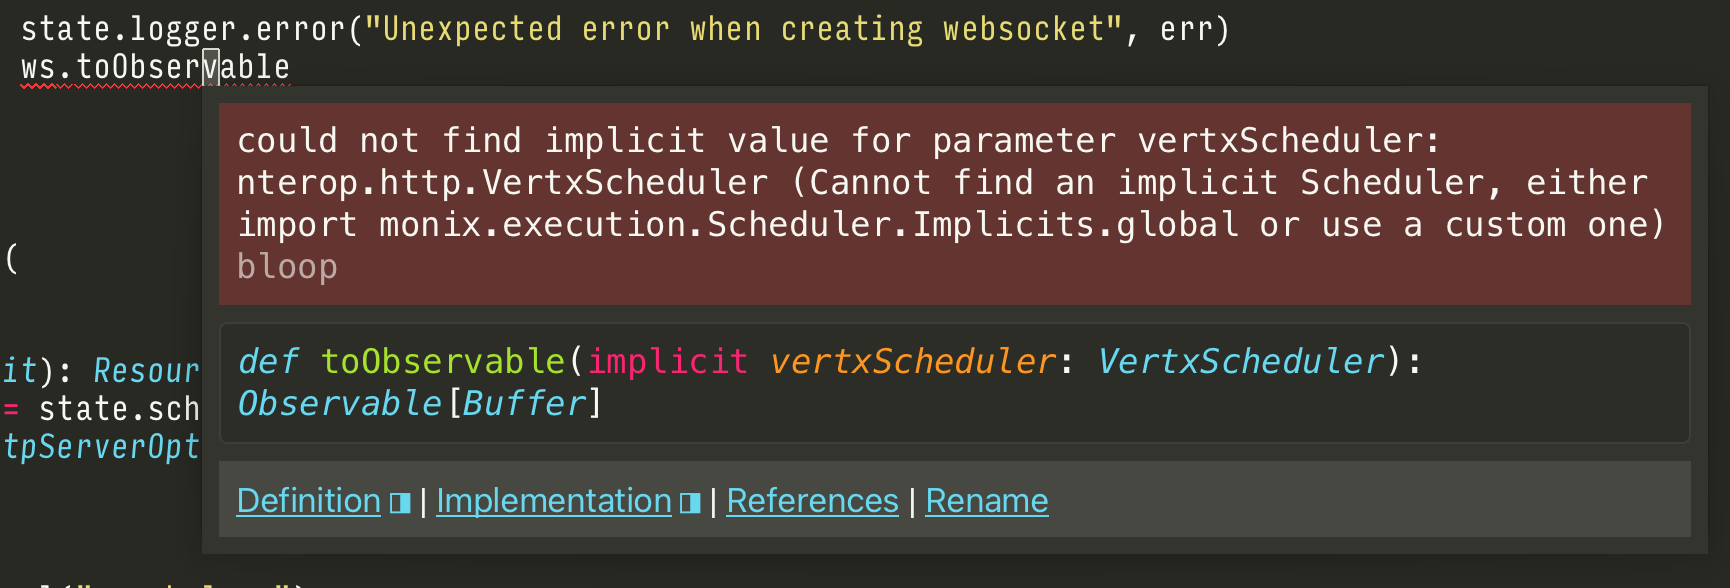Click Rename in the hover actions
Image resolution: width=1730 pixels, height=588 pixels.
987,501
